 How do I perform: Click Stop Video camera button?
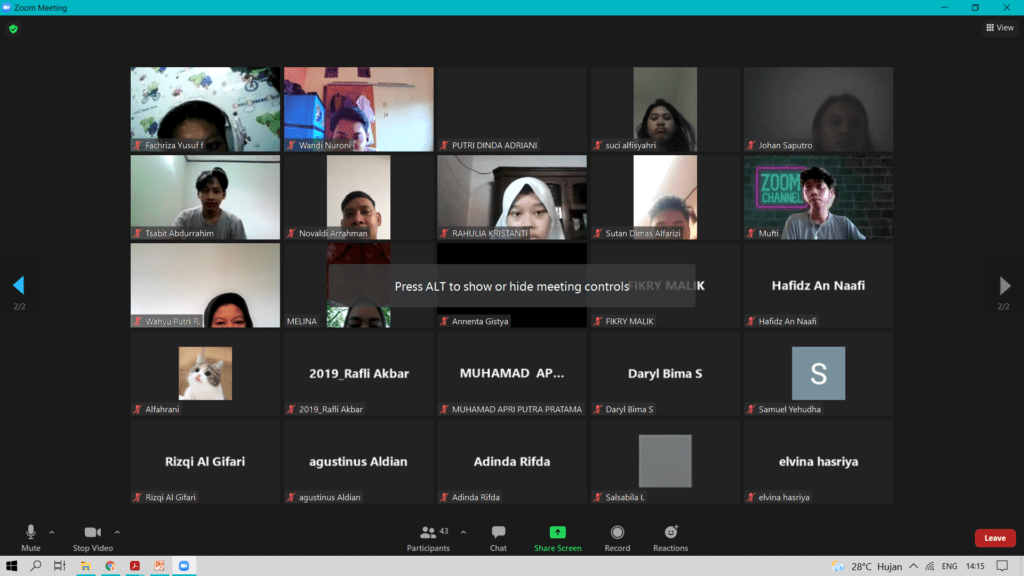[x=93, y=533]
